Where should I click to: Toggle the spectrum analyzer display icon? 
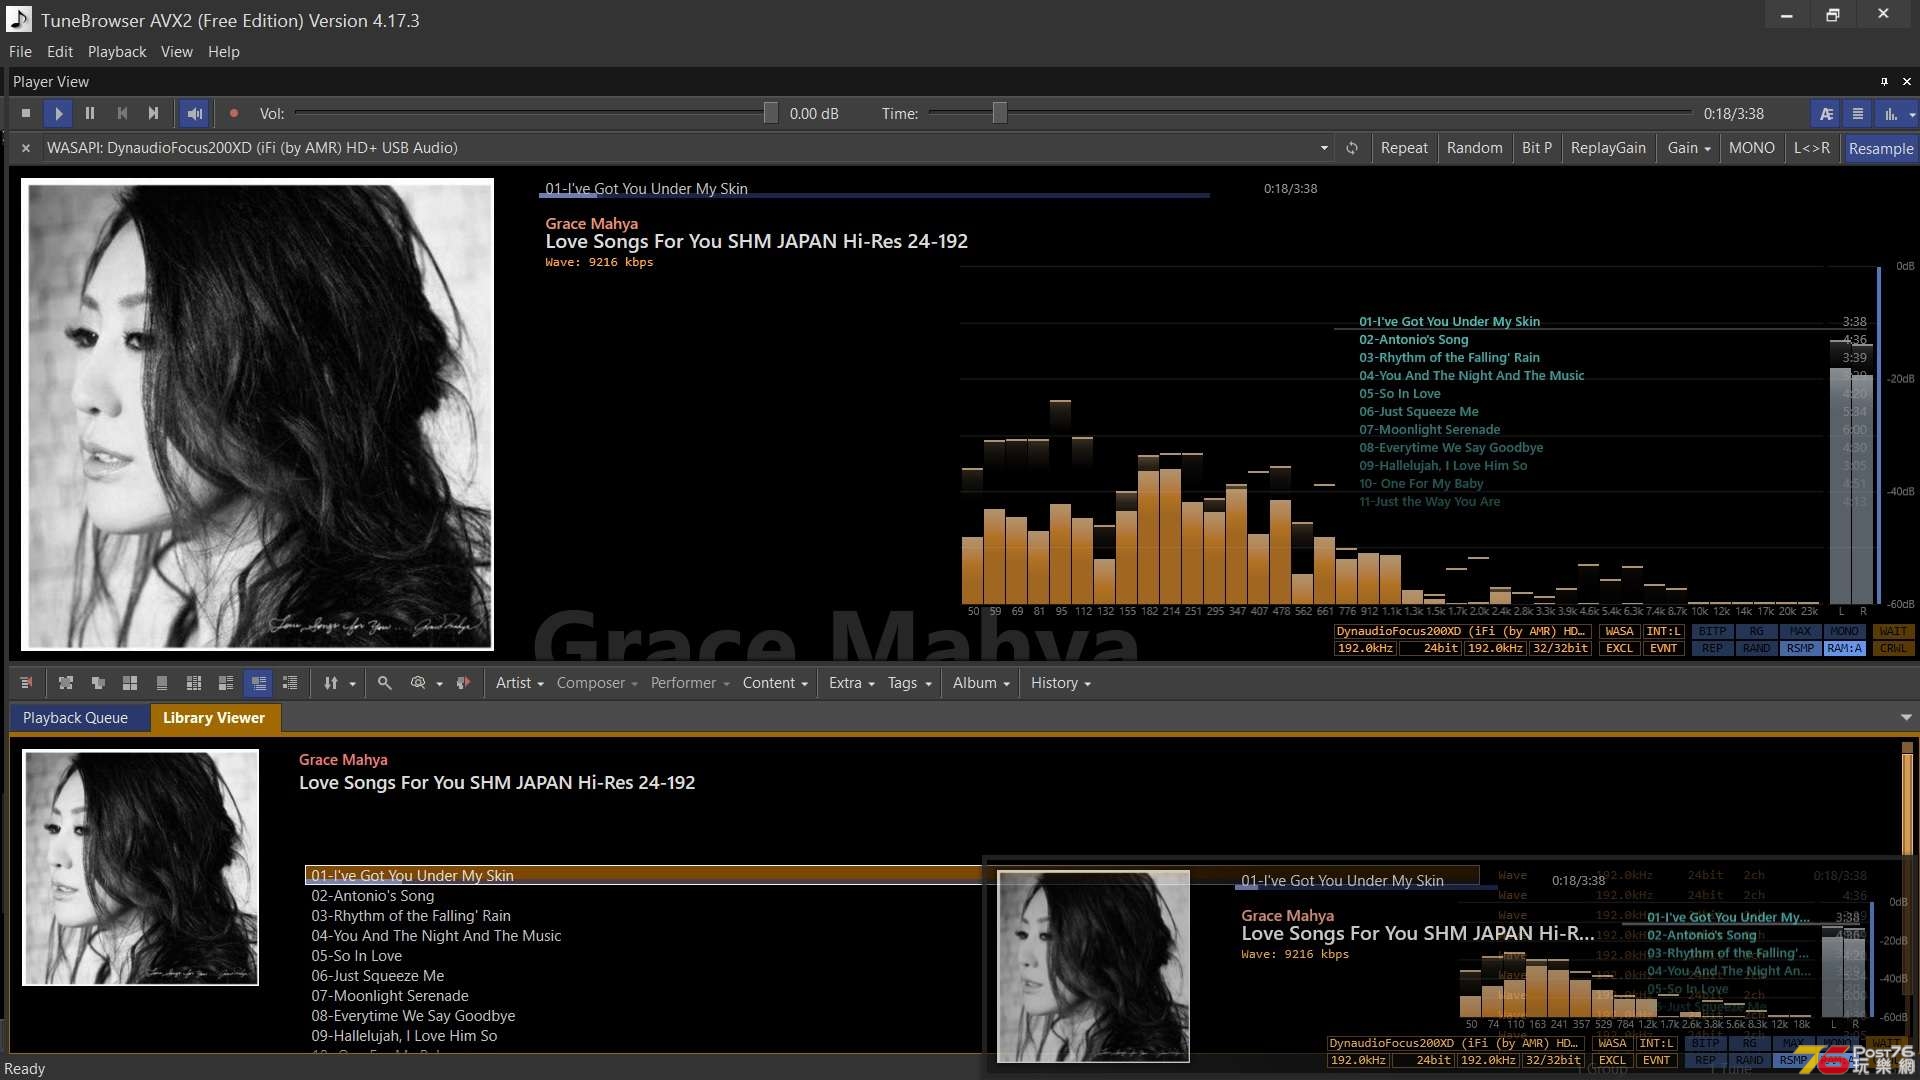[1890, 114]
